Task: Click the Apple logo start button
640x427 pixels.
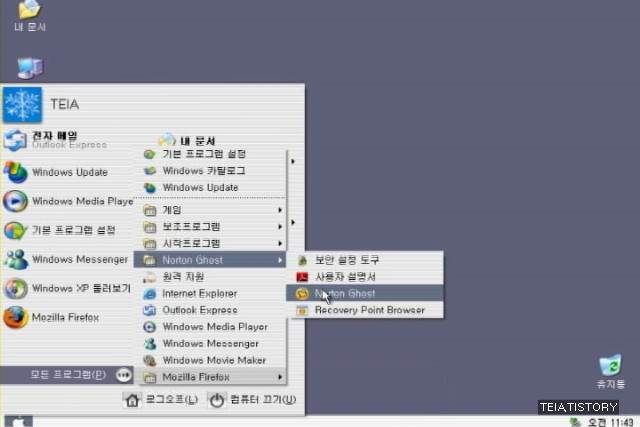Action: [x=18, y=422]
